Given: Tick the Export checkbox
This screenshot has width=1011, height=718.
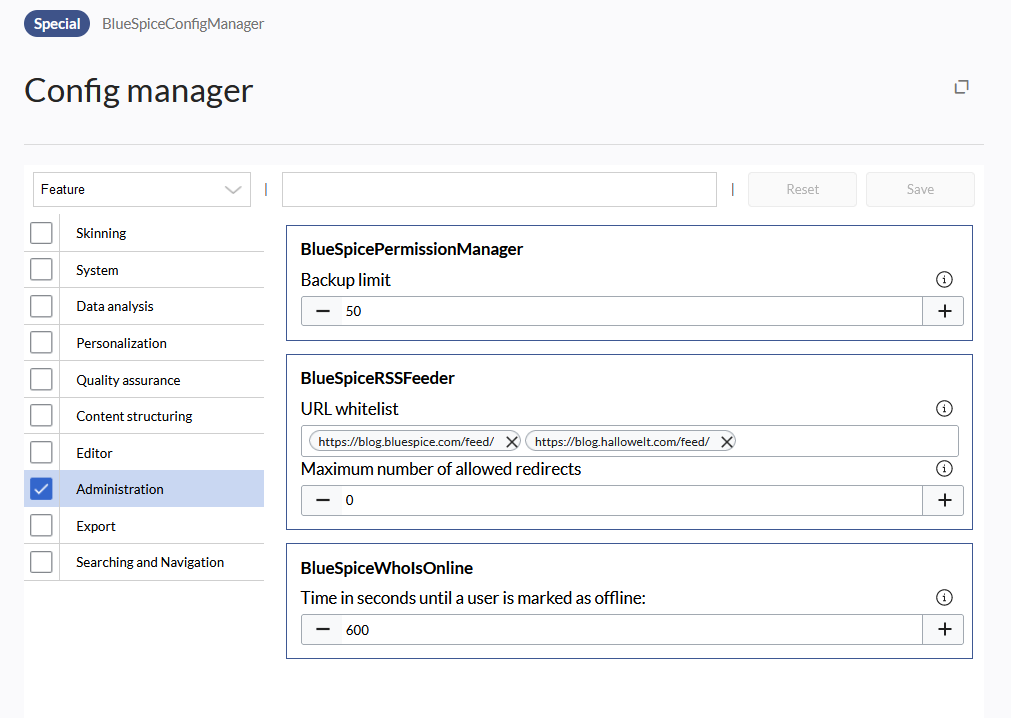Looking at the screenshot, I should point(41,526).
